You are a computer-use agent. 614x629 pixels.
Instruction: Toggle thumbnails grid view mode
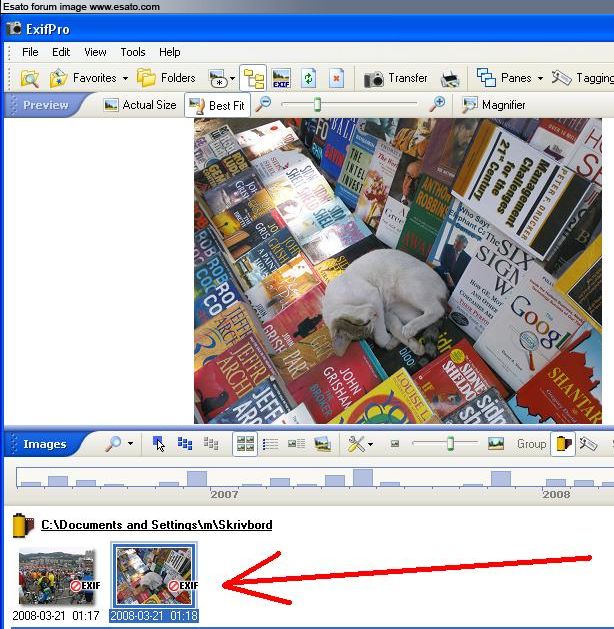[245, 444]
